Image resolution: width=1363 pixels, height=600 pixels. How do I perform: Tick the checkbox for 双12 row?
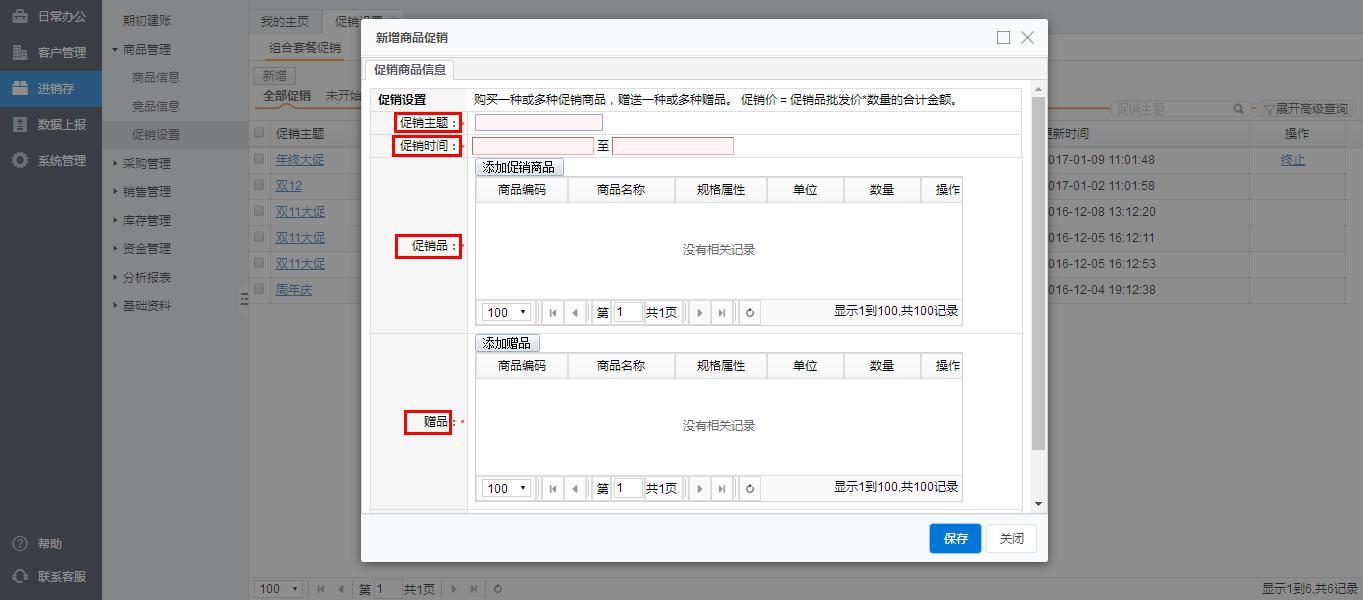[x=260, y=185]
